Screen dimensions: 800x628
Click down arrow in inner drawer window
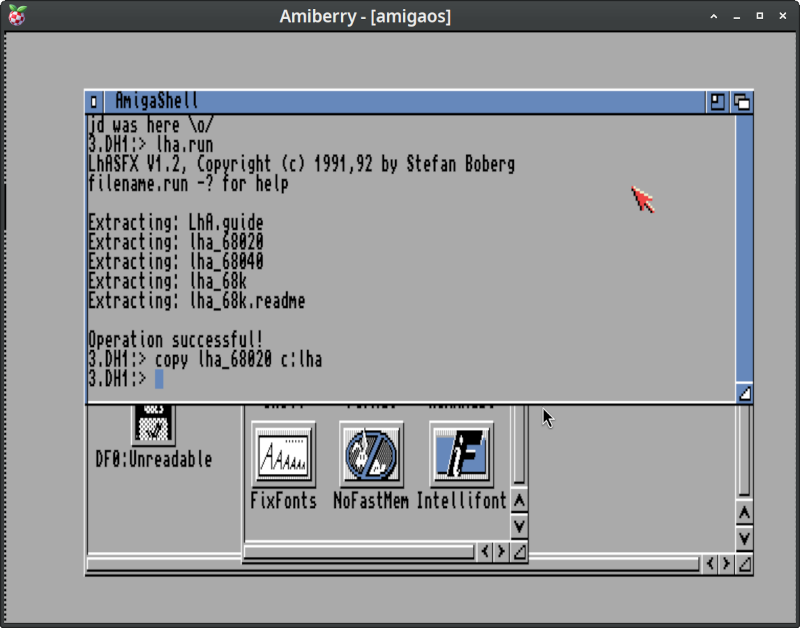519,526
